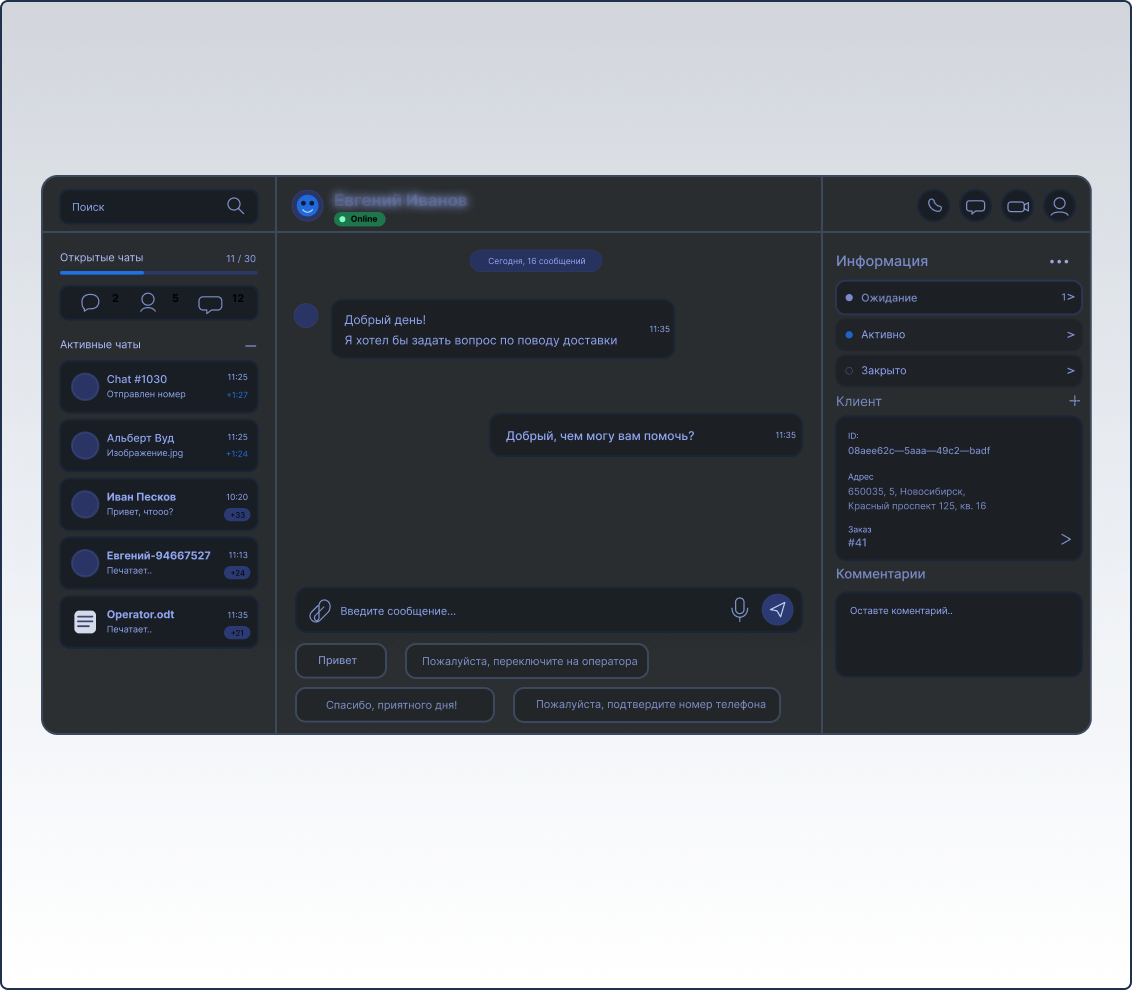Click the Введите сообщение input field
The image size is (1132, 990).
(x=530, y=611)
